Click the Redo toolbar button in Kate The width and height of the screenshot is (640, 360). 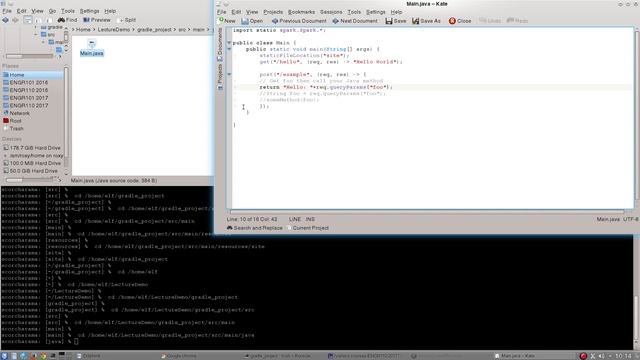(517, 21)
